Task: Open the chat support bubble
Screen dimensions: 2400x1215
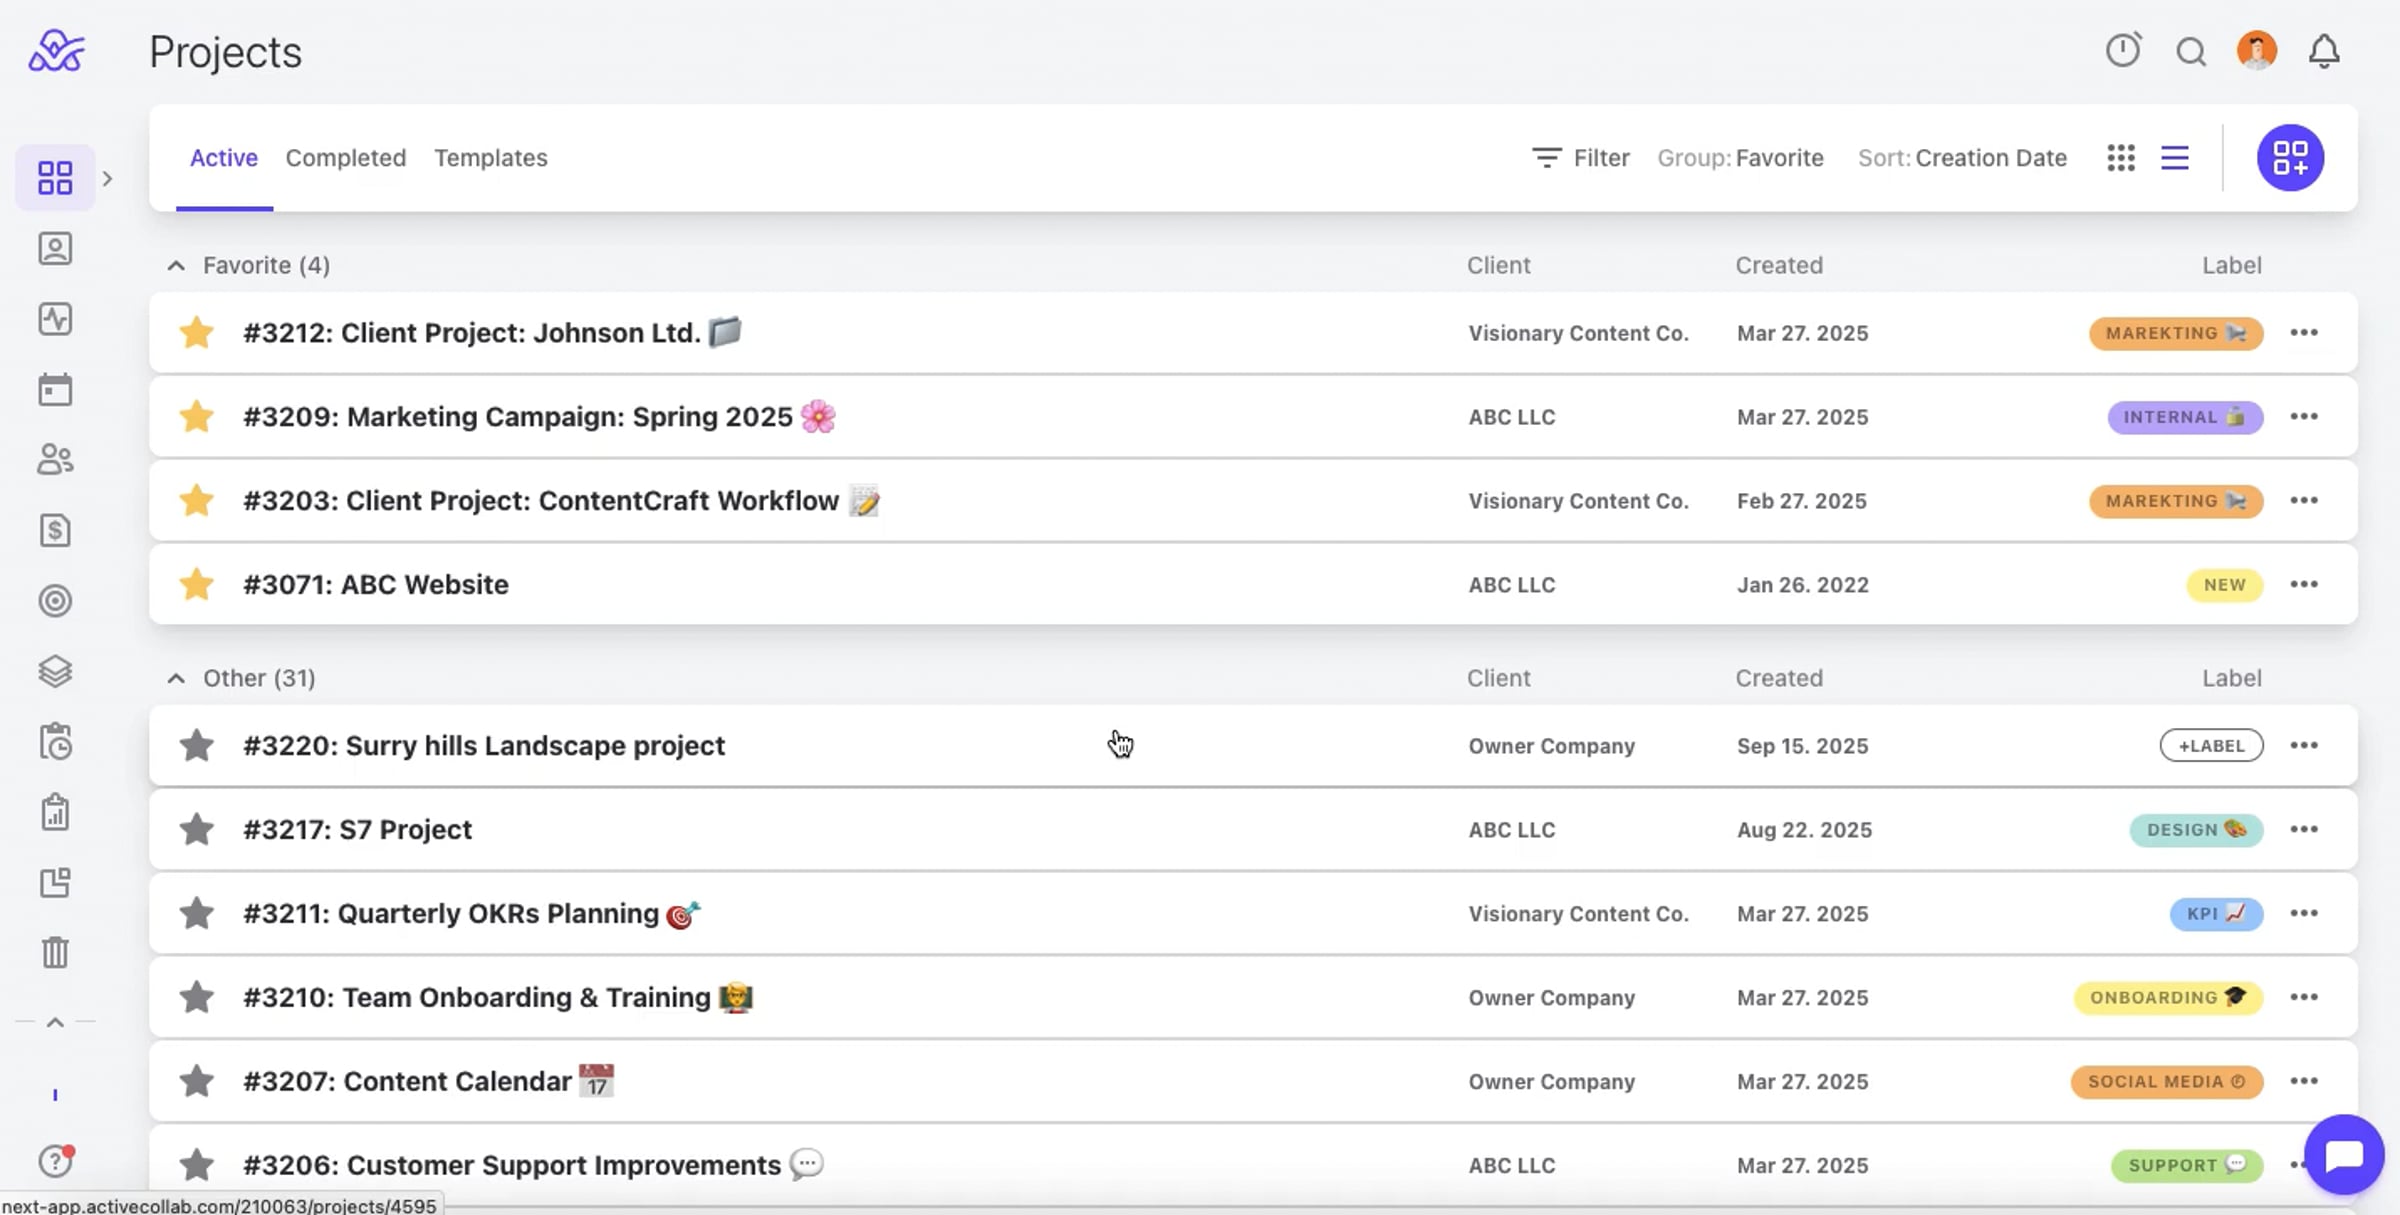Action: [2344, 1155]
